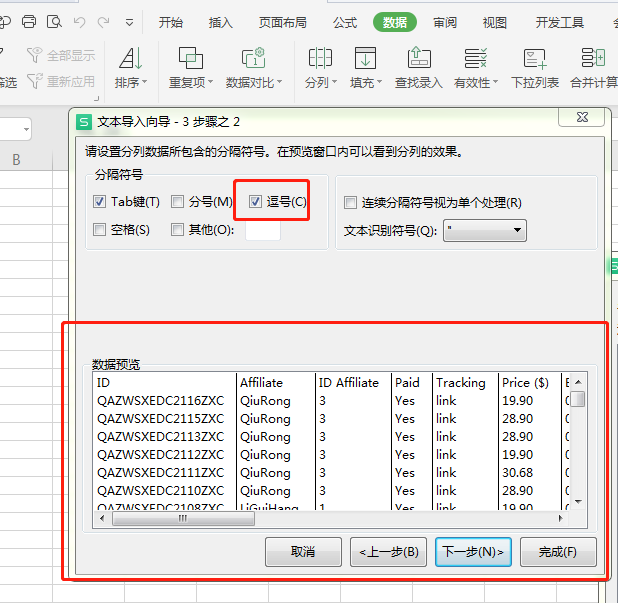
Task: Click the WPS 'S' dialog title icon
Action: (x=84, y=122)
